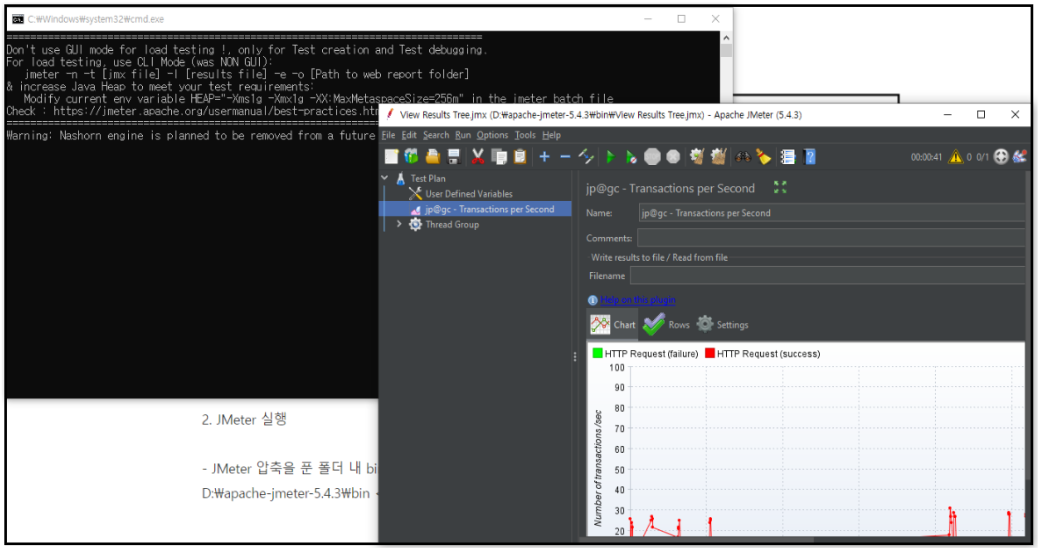The image size is (1039, 550).
Task: Select Test Plan in the tree
Action: click(427, 178)
